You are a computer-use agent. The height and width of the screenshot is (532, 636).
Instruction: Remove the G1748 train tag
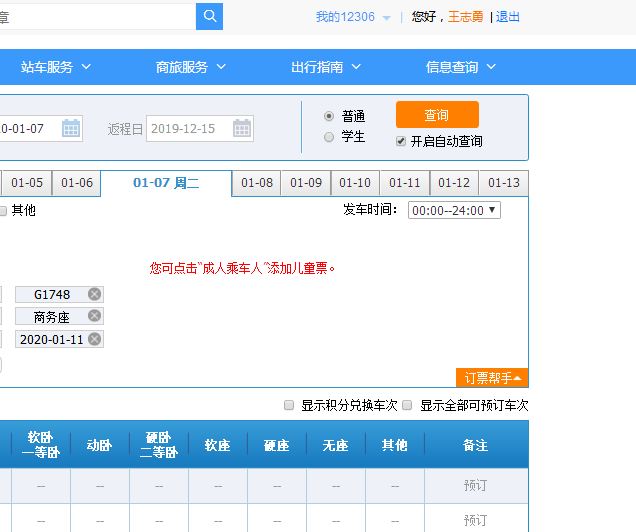click(95, 294)
